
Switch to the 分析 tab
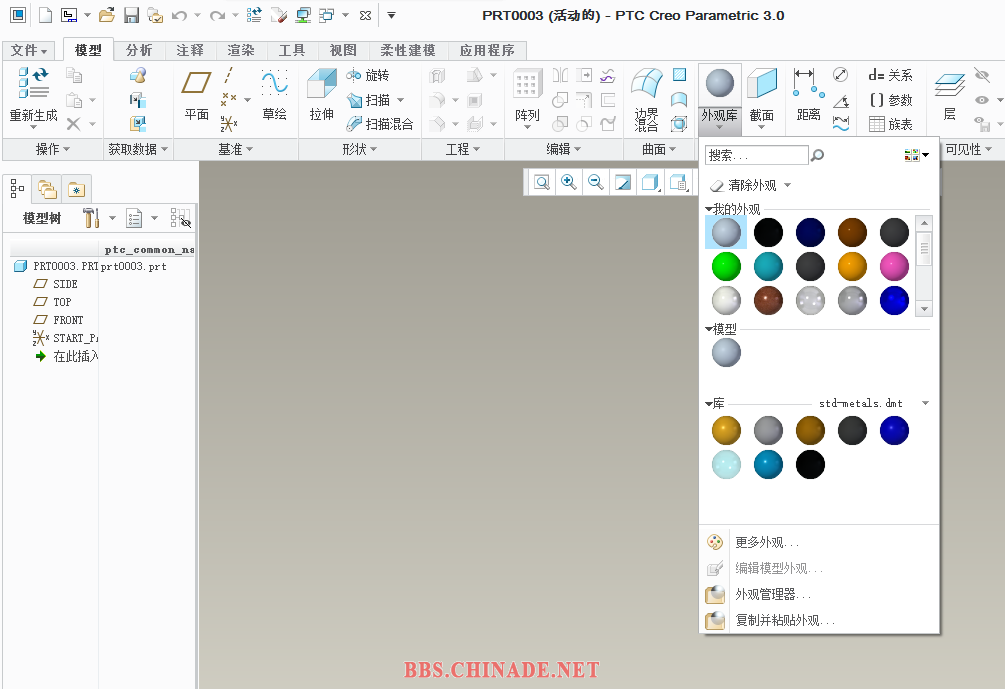139,50
